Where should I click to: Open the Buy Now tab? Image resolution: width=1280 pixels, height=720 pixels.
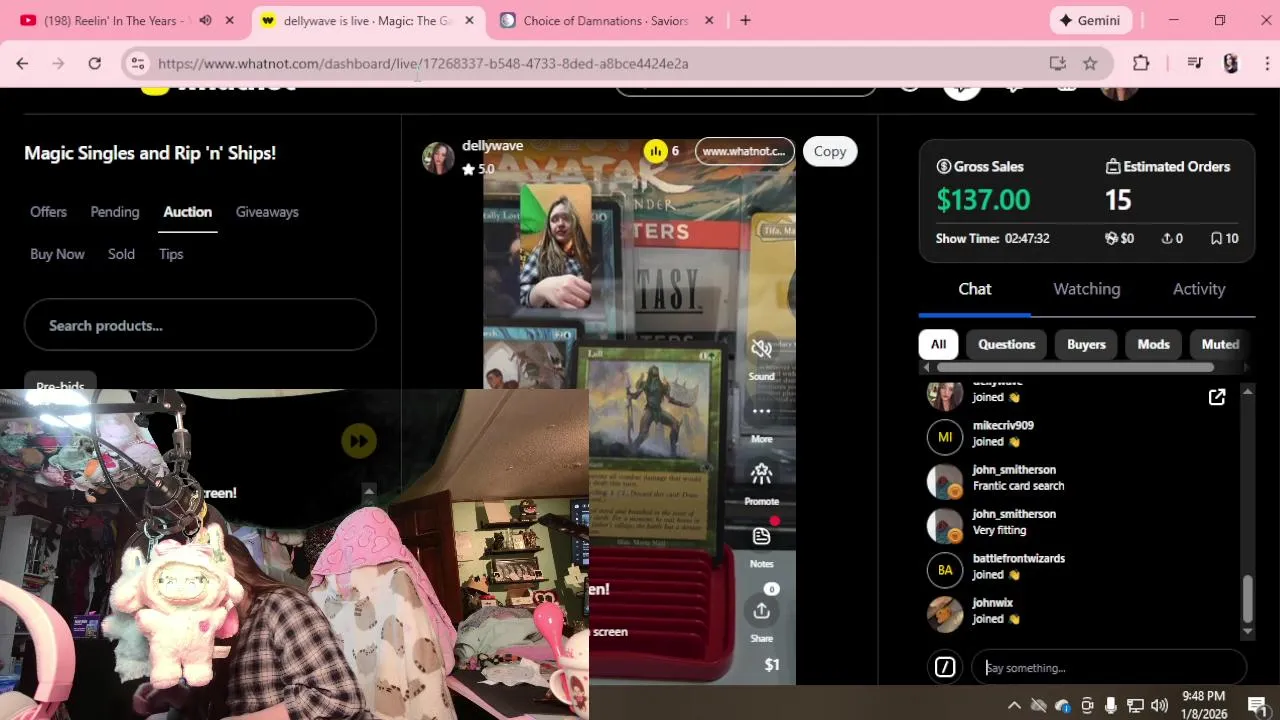[x=57, y=254]
